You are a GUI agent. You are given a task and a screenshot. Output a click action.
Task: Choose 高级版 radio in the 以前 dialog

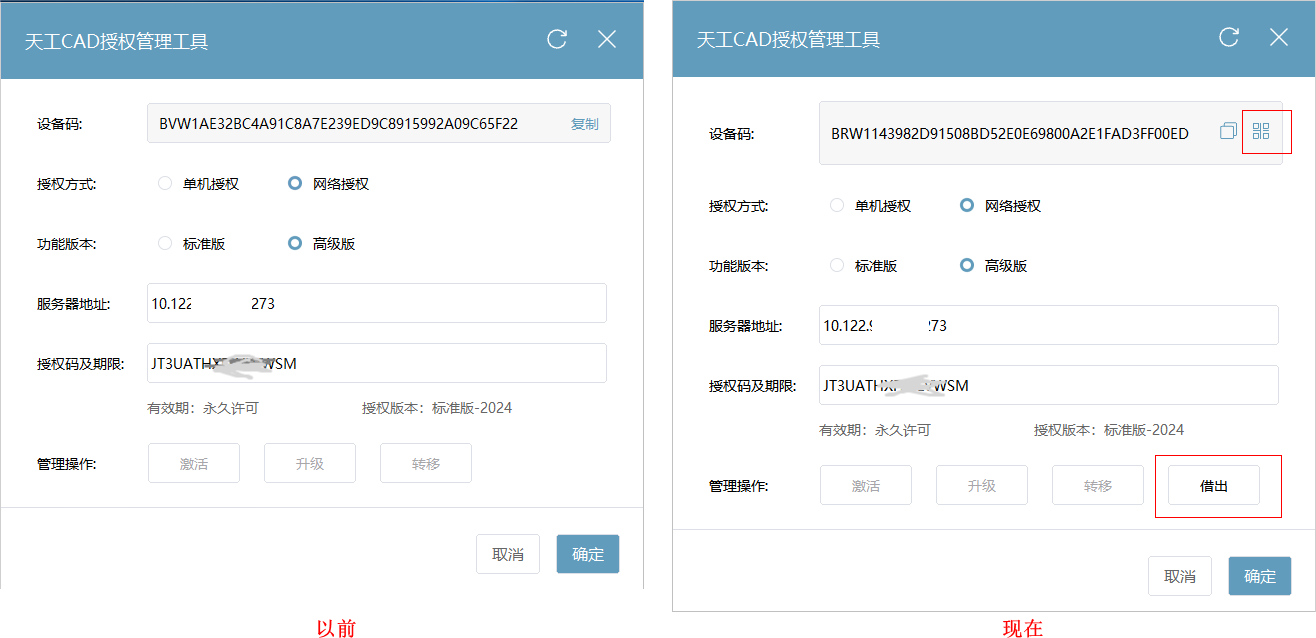click(x=295, y=243)
